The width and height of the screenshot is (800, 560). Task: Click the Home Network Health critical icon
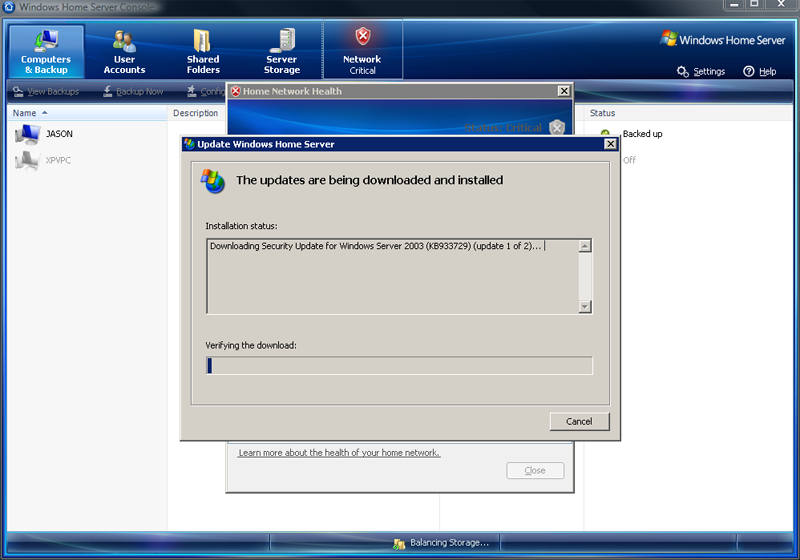tap(236, 91)
